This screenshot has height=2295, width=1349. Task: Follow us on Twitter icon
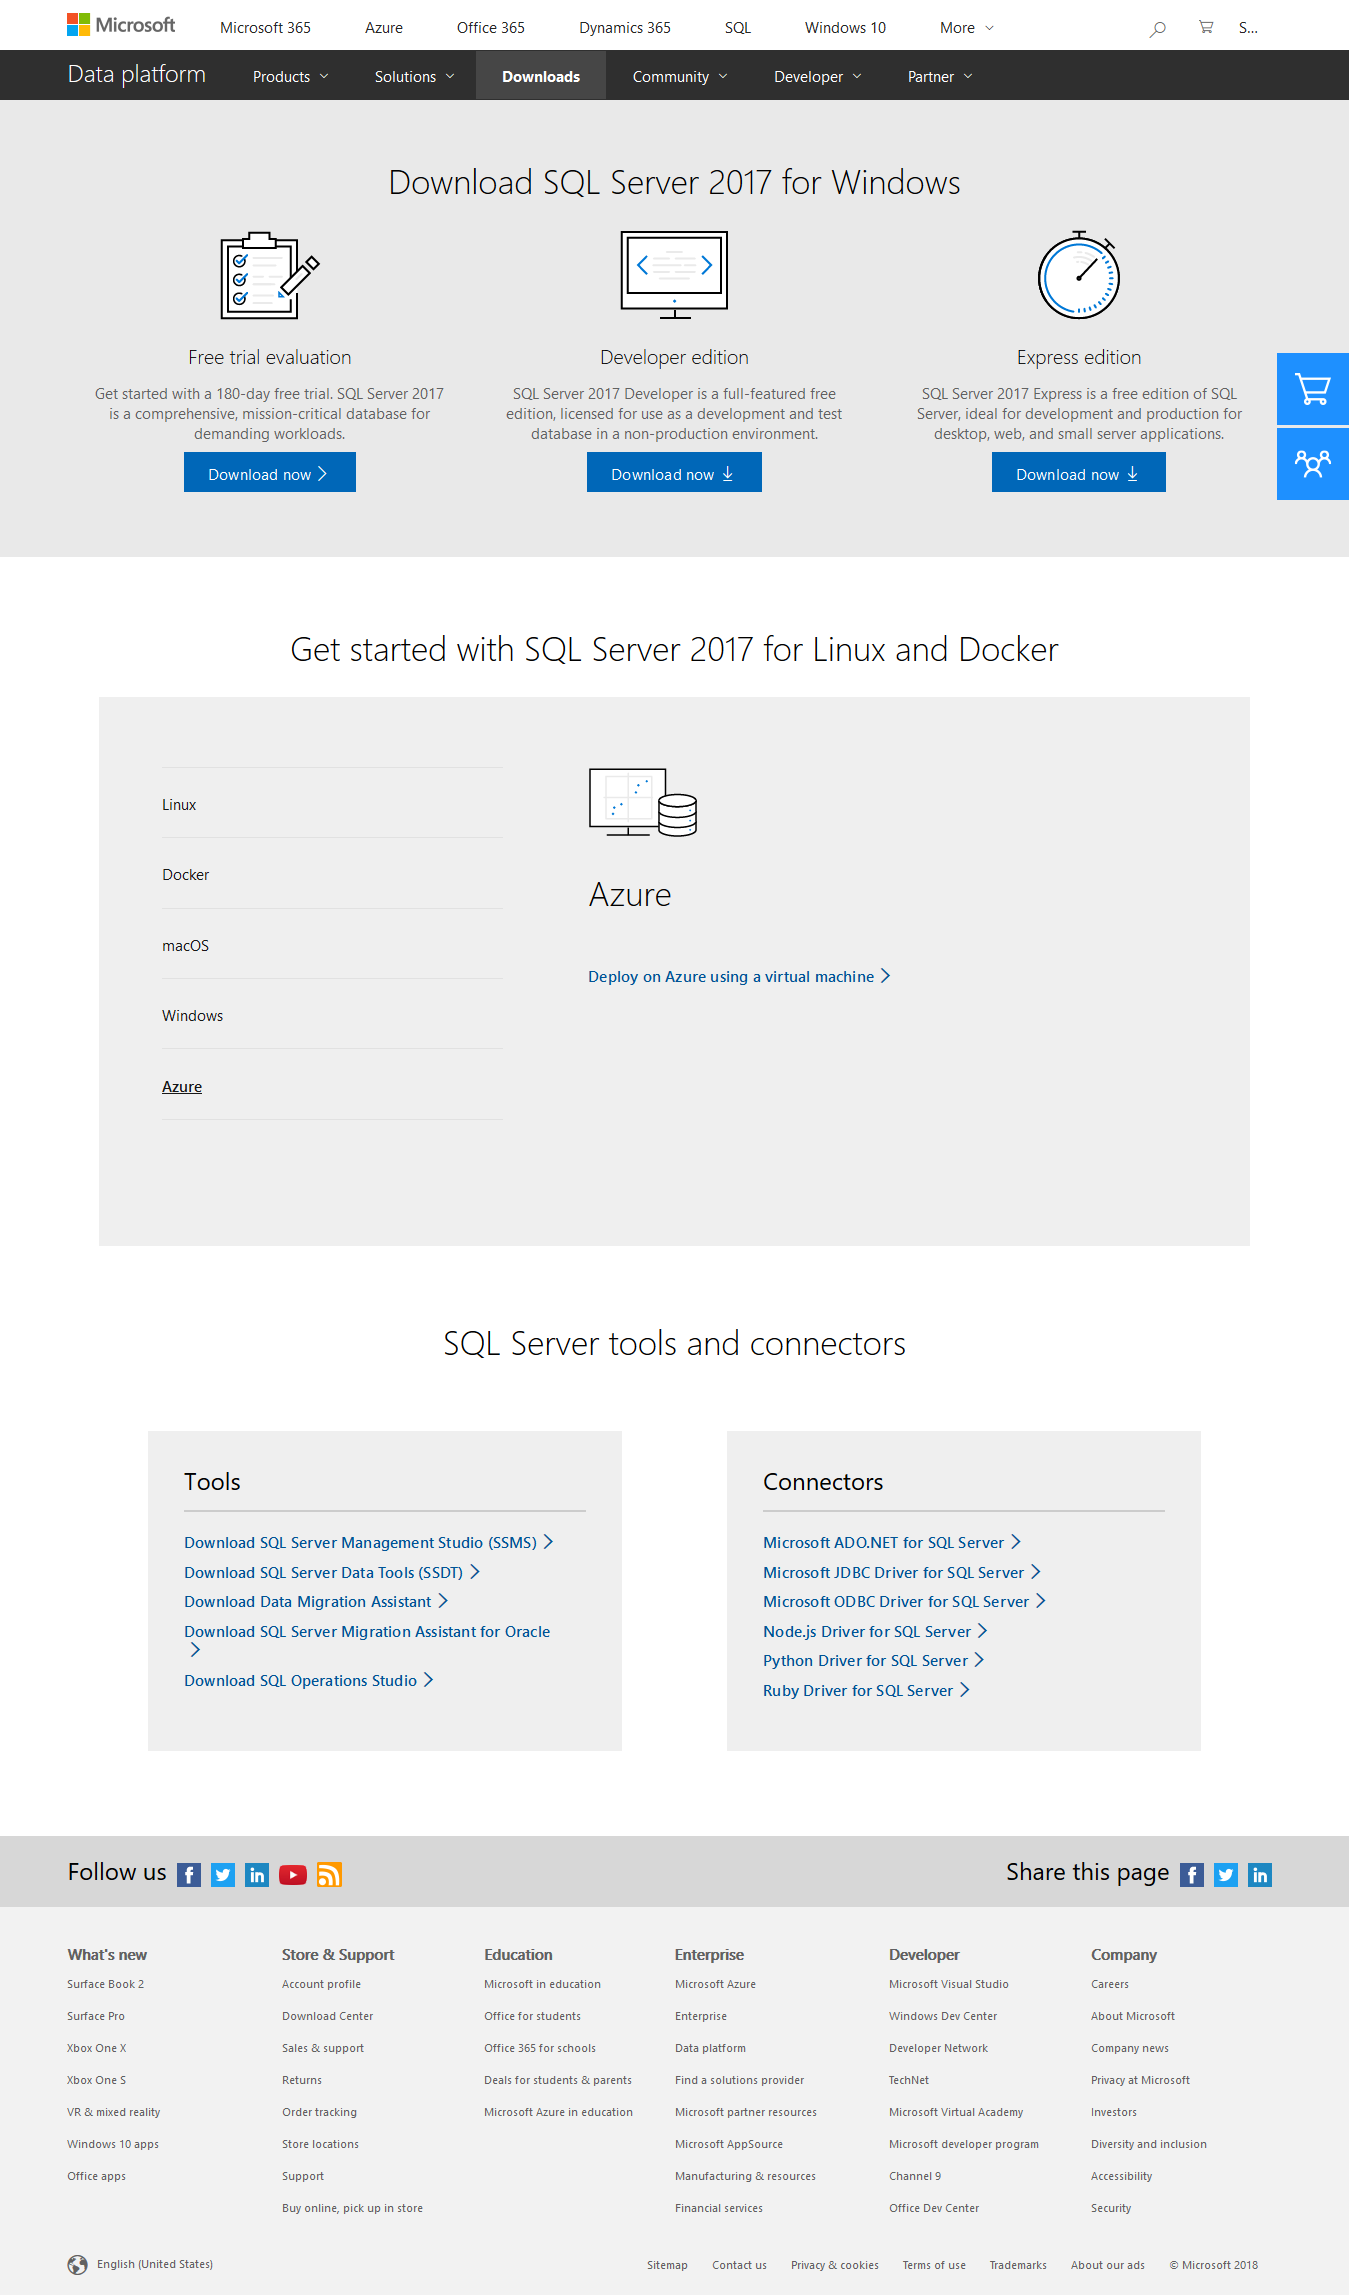click(x=224, y=1875)
